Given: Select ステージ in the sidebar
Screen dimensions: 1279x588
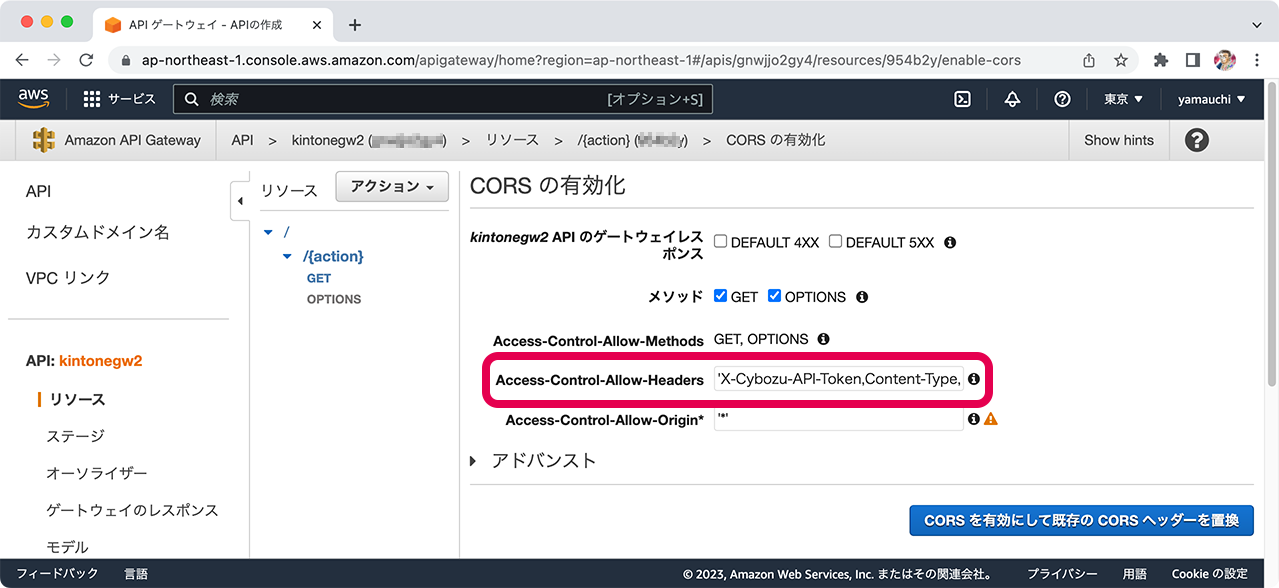Looking at the screenshot, I should tap(75, 436).
